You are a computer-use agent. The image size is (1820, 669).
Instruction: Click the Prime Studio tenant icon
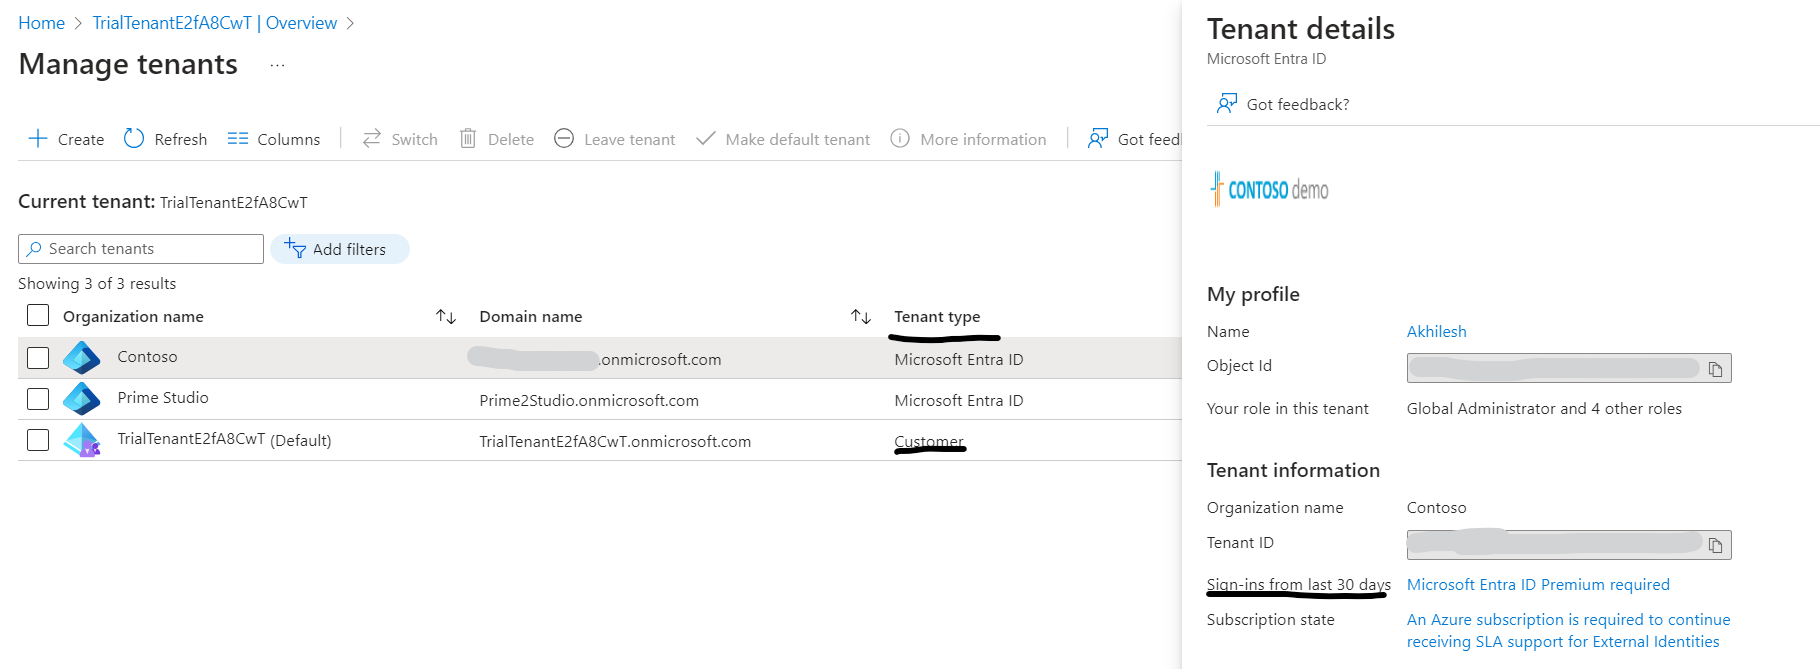[82, 398]
